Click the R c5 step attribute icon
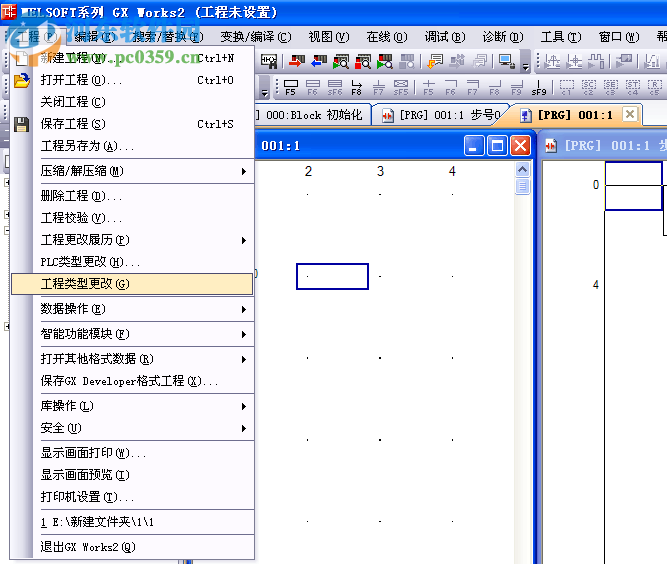667x564 pixels. click(655, 87)
